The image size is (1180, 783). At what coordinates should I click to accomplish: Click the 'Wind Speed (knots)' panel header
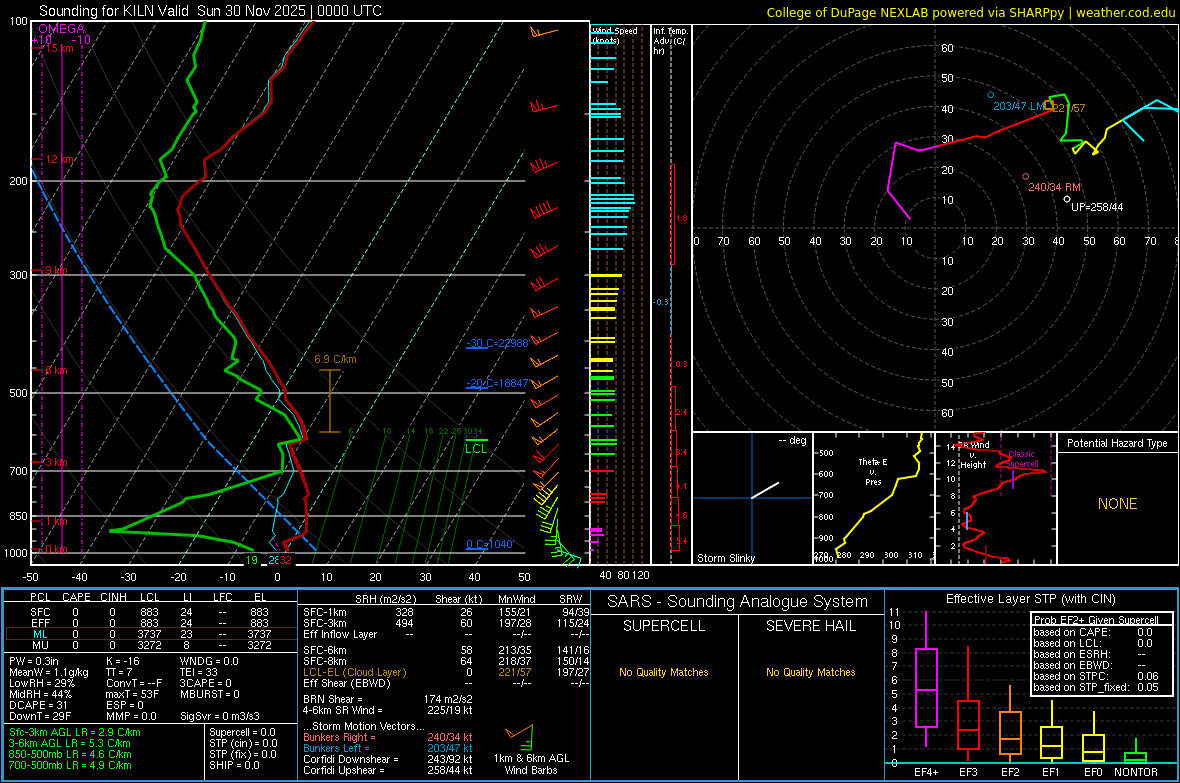[x=614, y=35]
